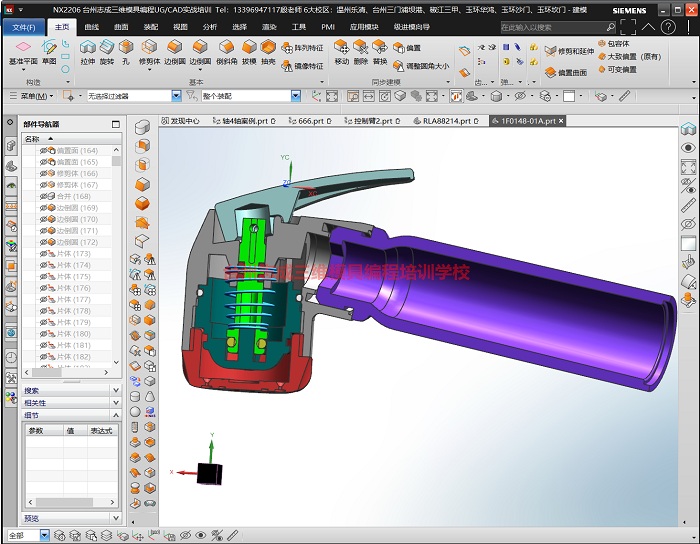
Task: Click the 偏置 offset region icon
Action: (x=398, y=47)
